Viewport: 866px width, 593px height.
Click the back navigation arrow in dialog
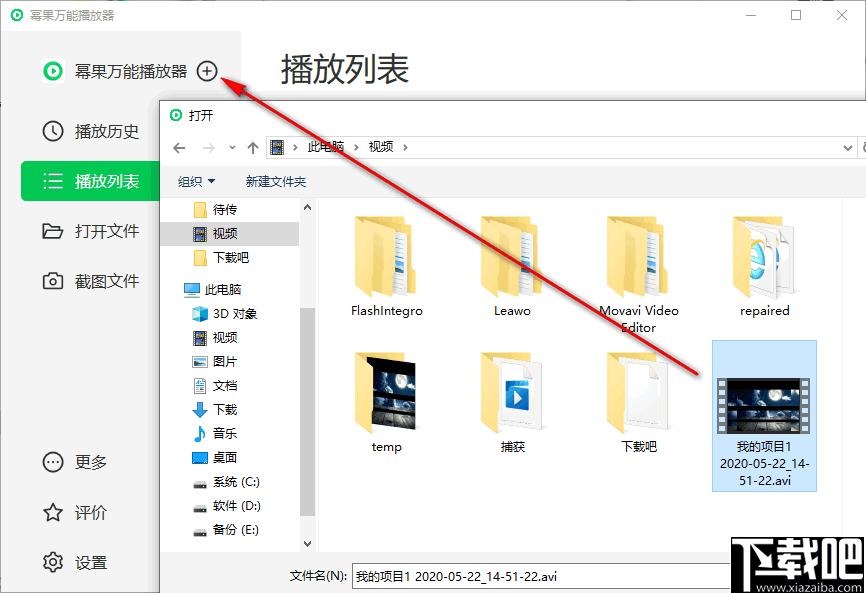coord(179,147)
